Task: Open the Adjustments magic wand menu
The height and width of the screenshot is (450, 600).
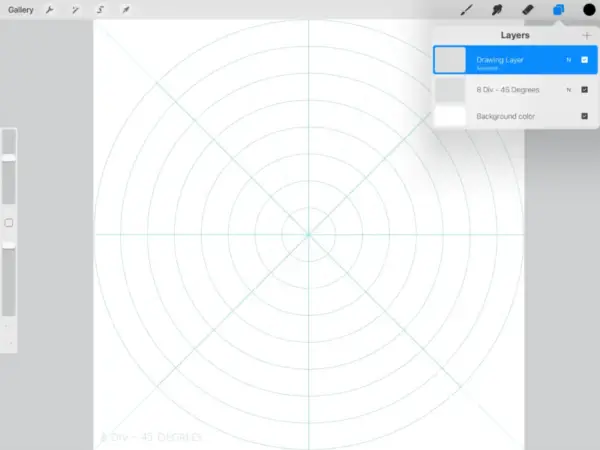Action: (x=75, y=10)
